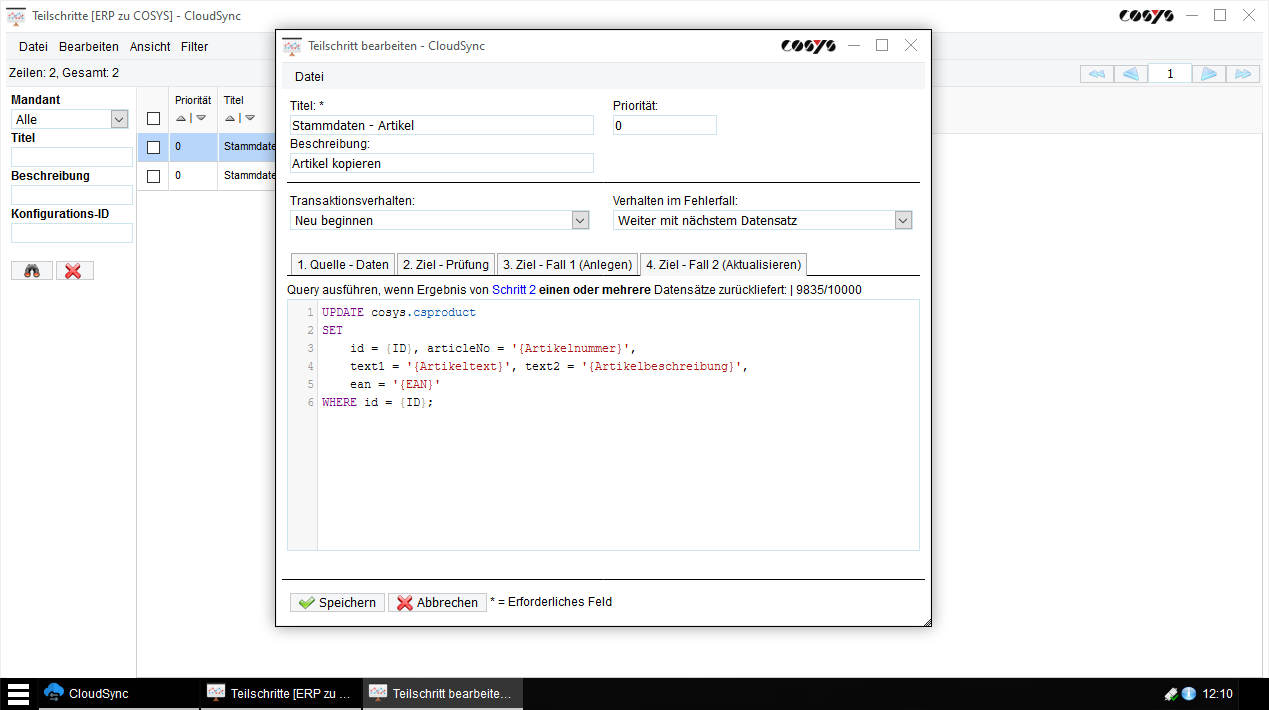Click the red X filter reset icon
The width and height of the screenshot is (1269, 710).
[x=74, y=269]
